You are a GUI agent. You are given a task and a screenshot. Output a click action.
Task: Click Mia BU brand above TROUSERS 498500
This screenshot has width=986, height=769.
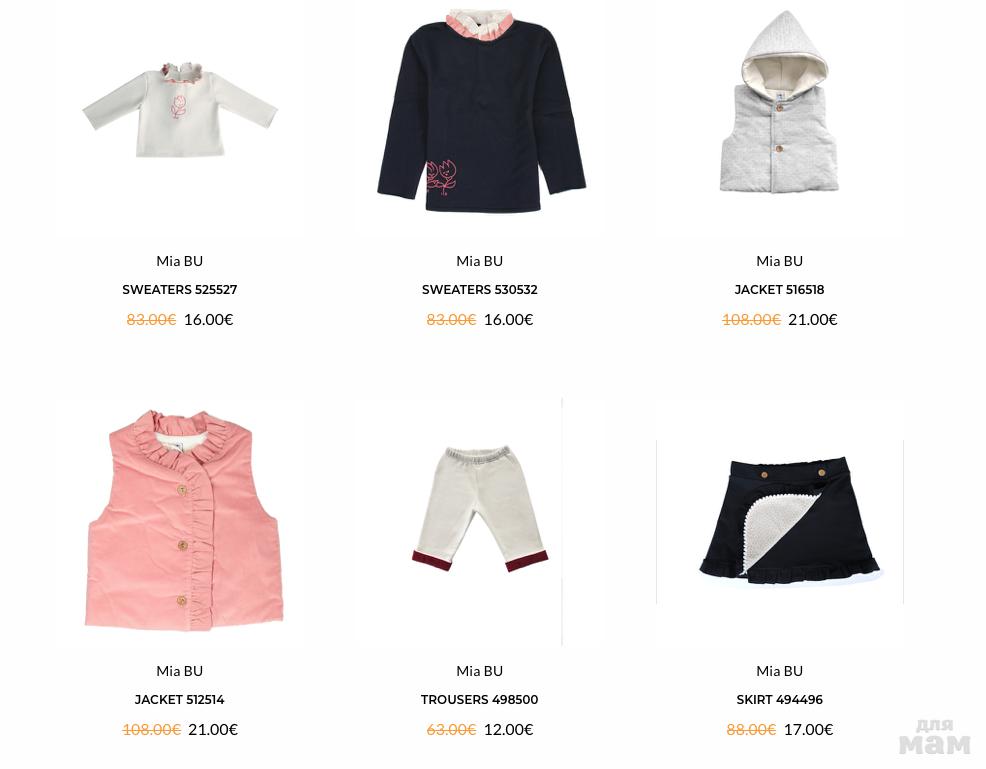click(x=480, y=671)
